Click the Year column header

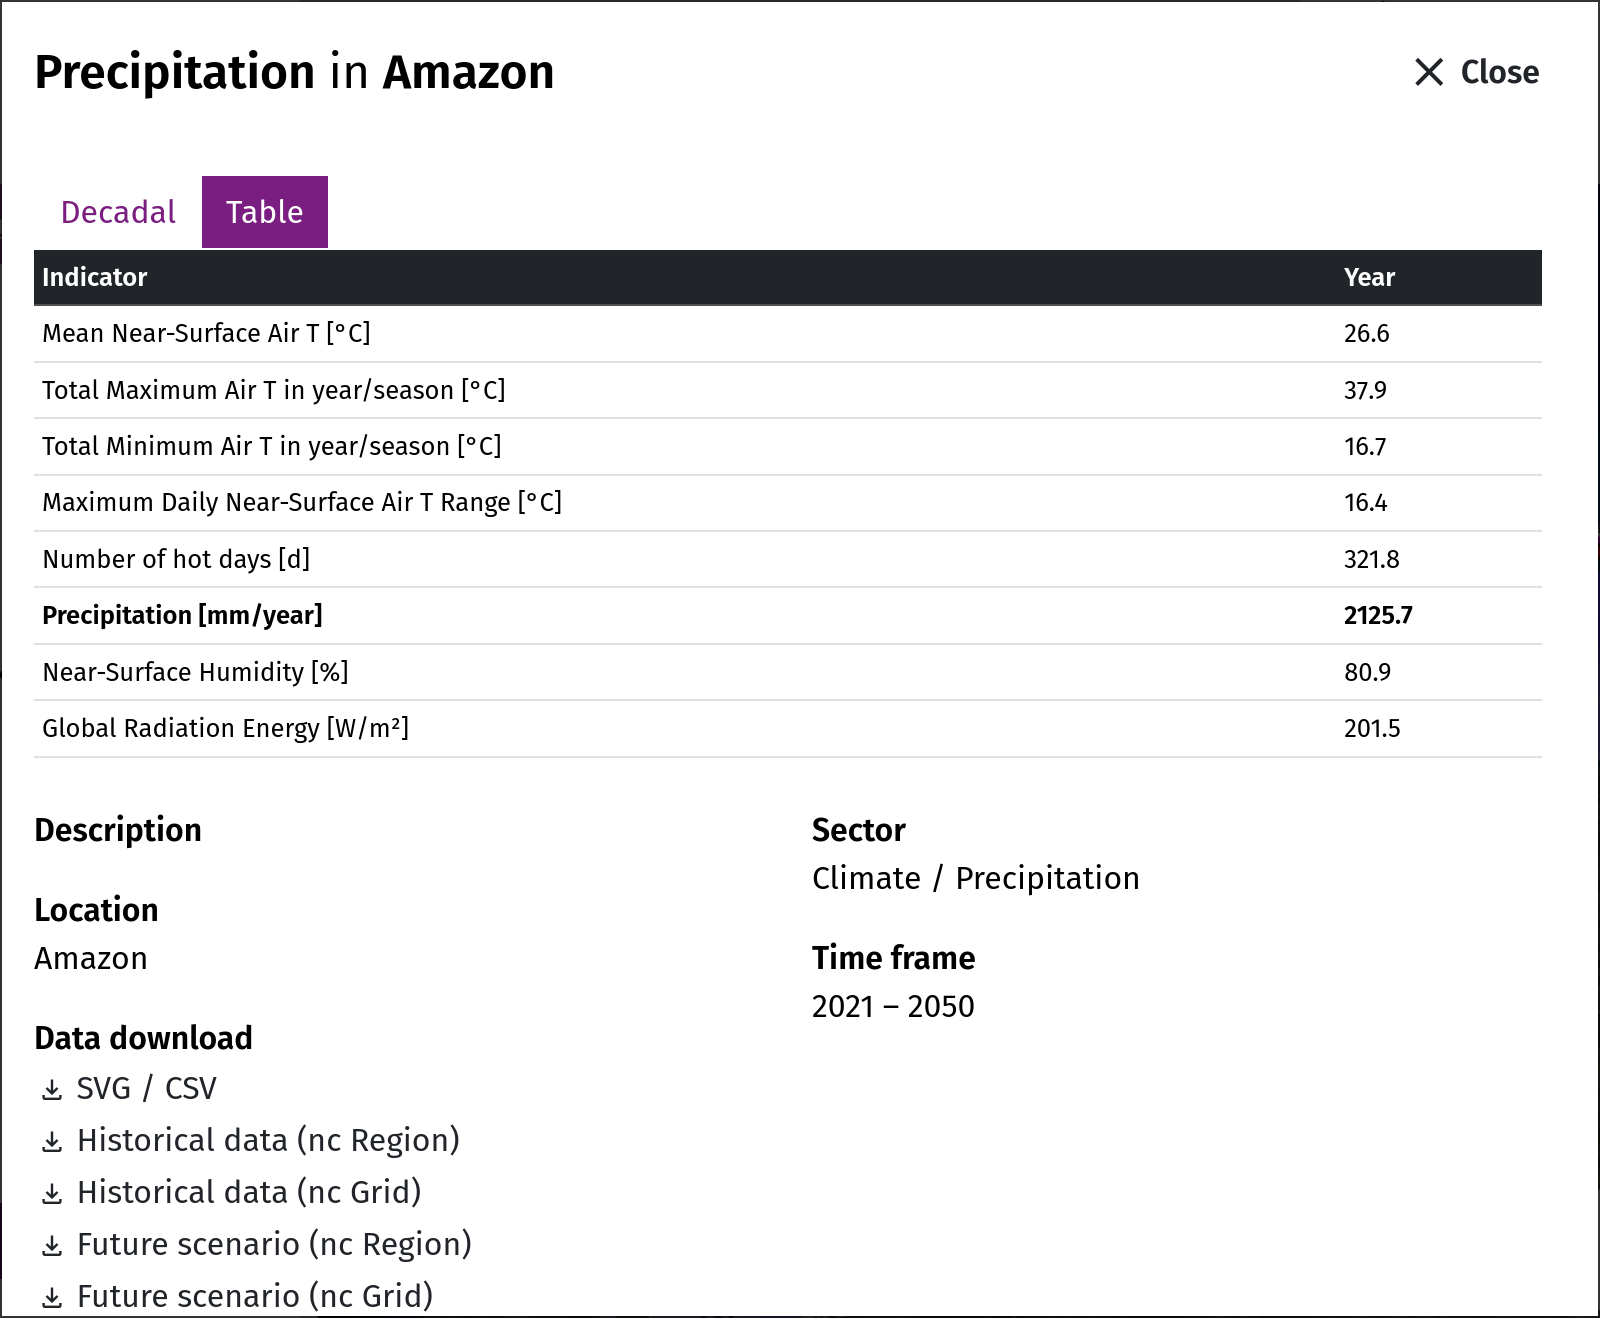point(1369,277)
